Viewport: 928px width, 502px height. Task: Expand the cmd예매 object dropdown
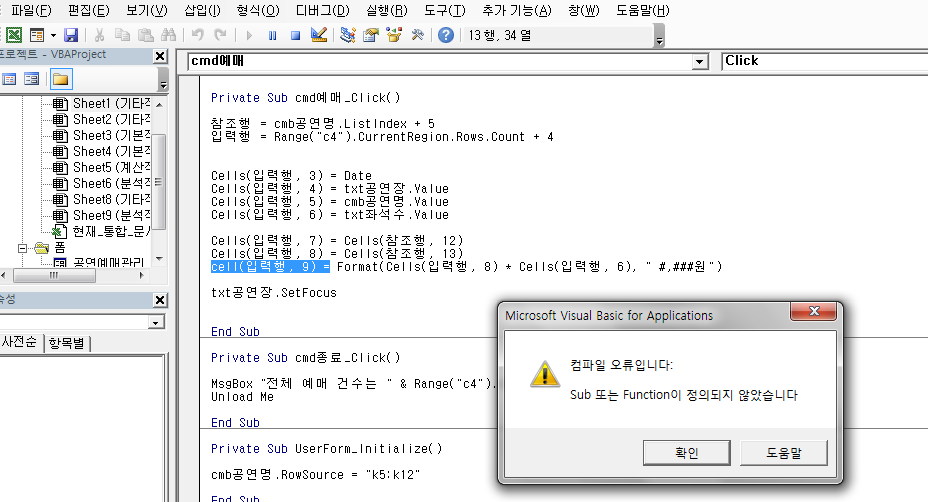point(700,61)
